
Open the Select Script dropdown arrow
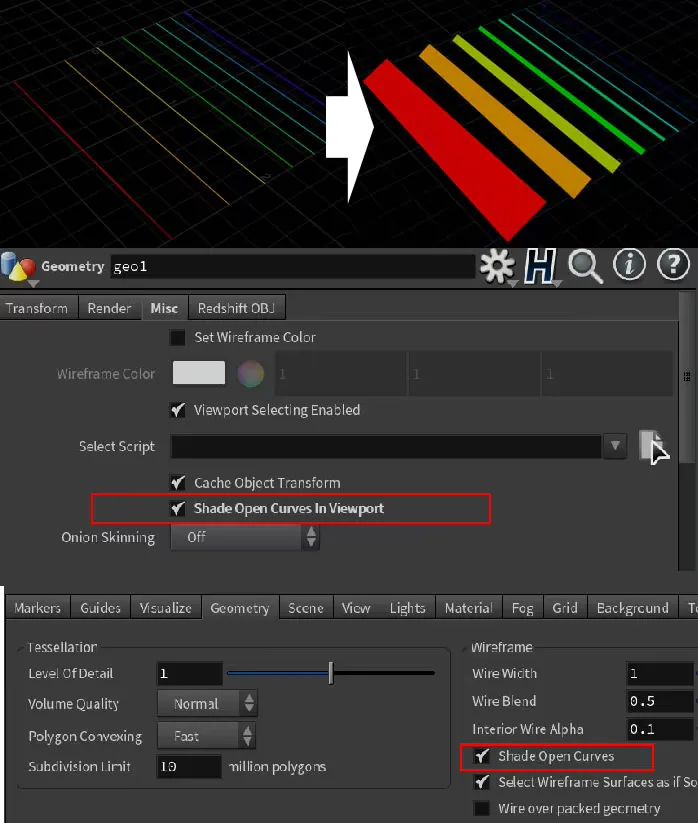click(x=615, y=446)
